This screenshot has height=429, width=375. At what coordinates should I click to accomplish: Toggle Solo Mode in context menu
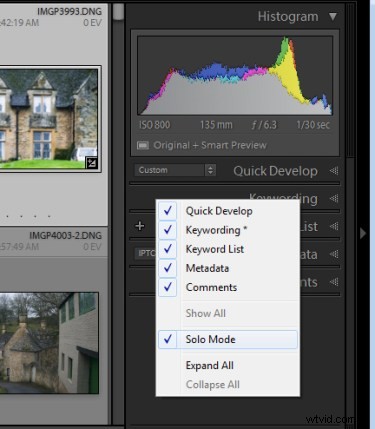(228, 339)
